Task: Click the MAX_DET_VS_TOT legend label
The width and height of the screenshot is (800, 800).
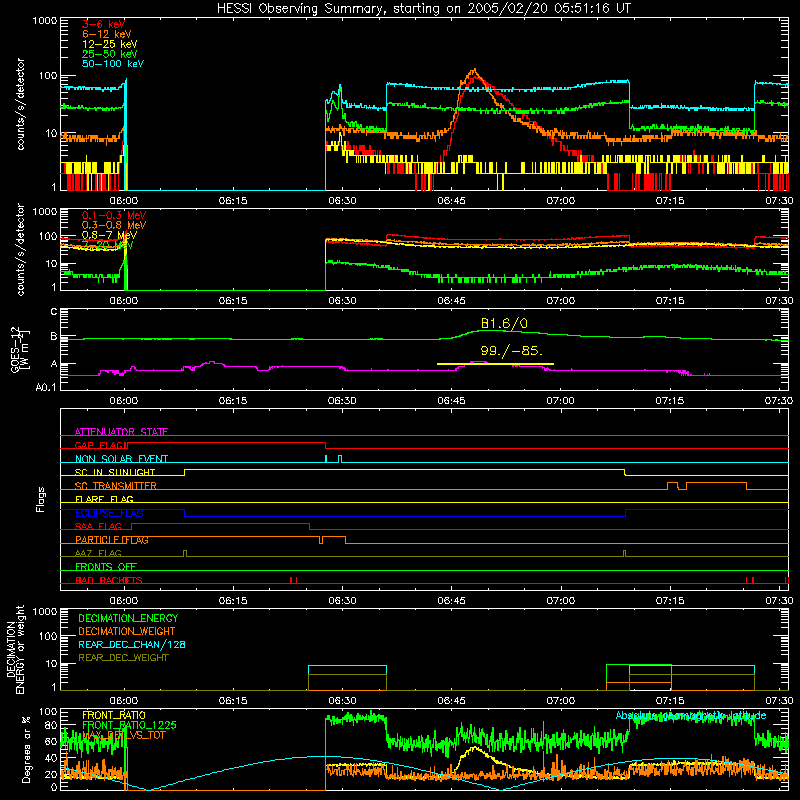Action: (123, 735)
